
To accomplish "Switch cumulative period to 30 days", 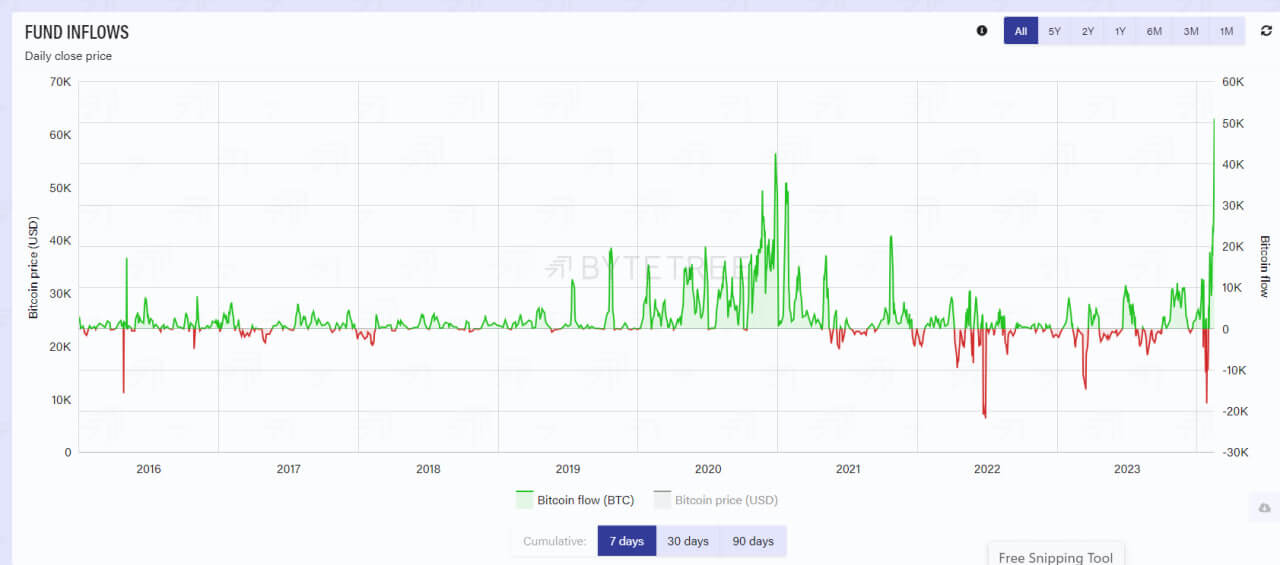I will [688, 541].
